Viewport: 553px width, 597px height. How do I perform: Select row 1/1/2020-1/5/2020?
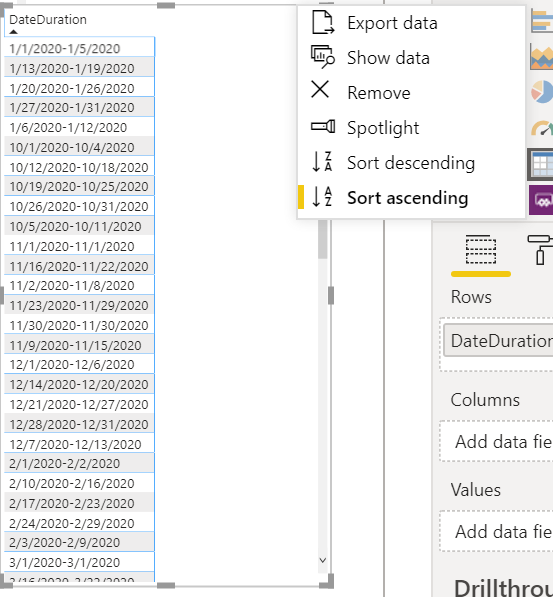tap(79, 48)
